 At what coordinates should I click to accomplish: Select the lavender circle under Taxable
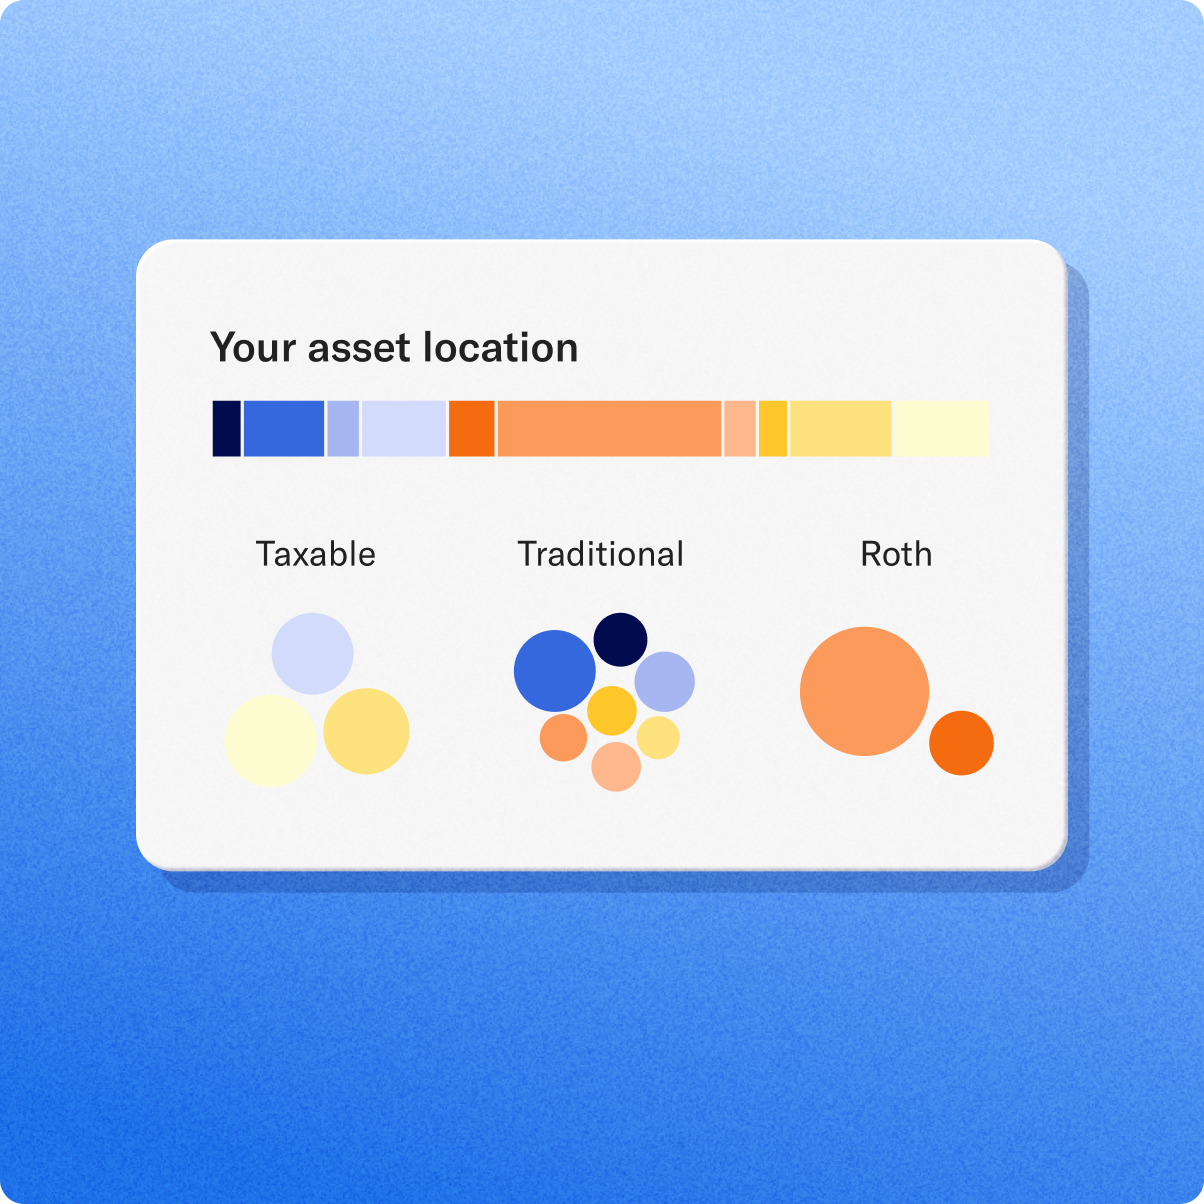[x=312, y=654]
